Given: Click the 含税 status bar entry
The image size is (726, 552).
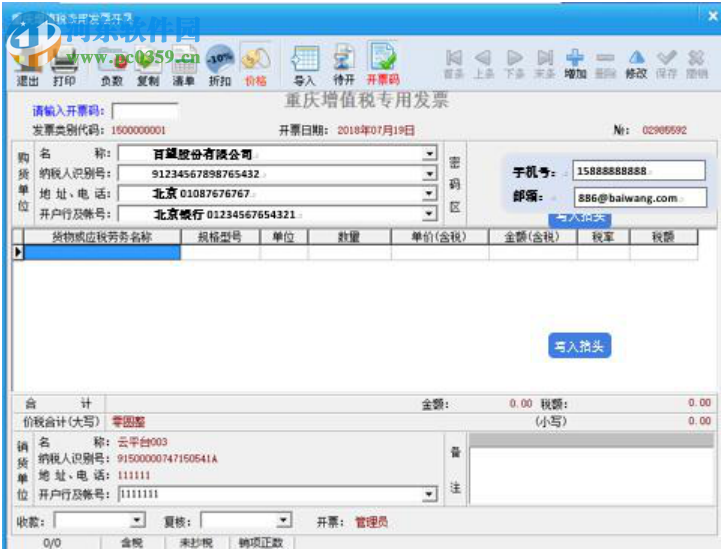Looking at the screenshot, I should (132, 542).
